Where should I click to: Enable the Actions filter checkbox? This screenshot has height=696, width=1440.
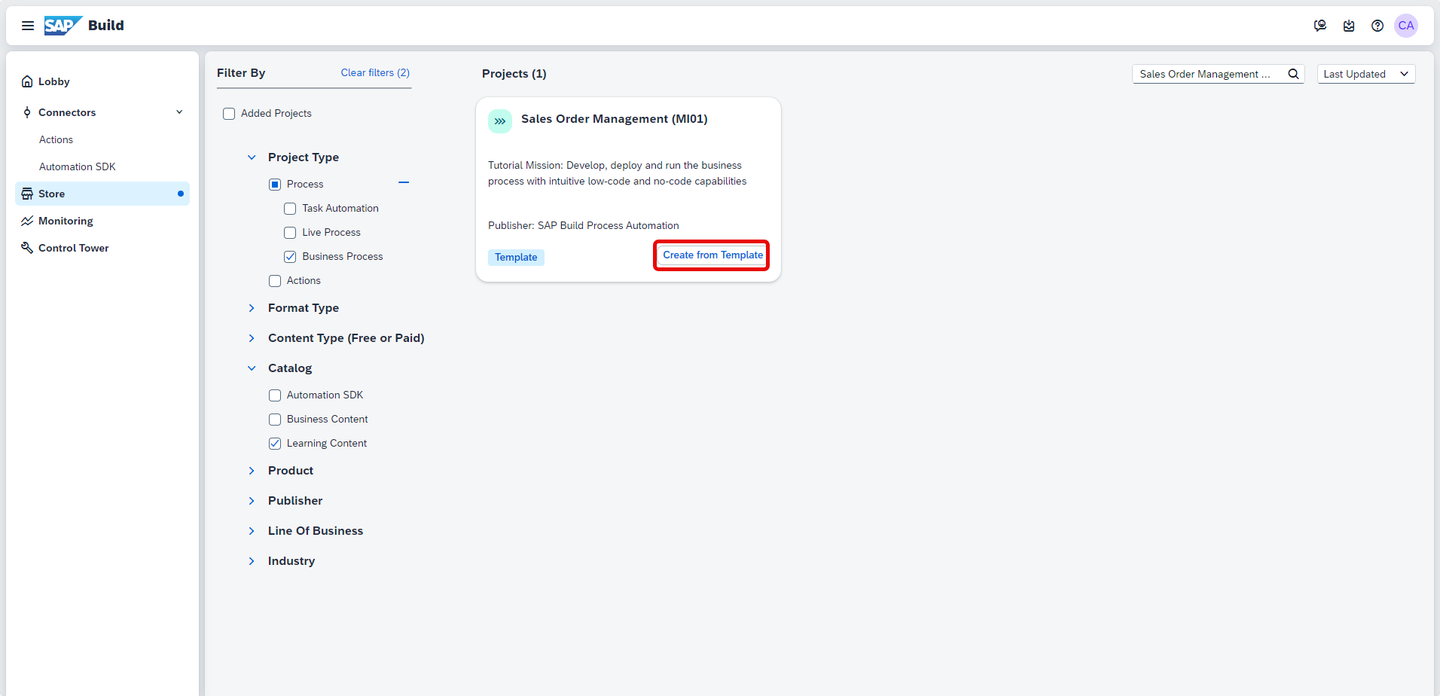275,281
